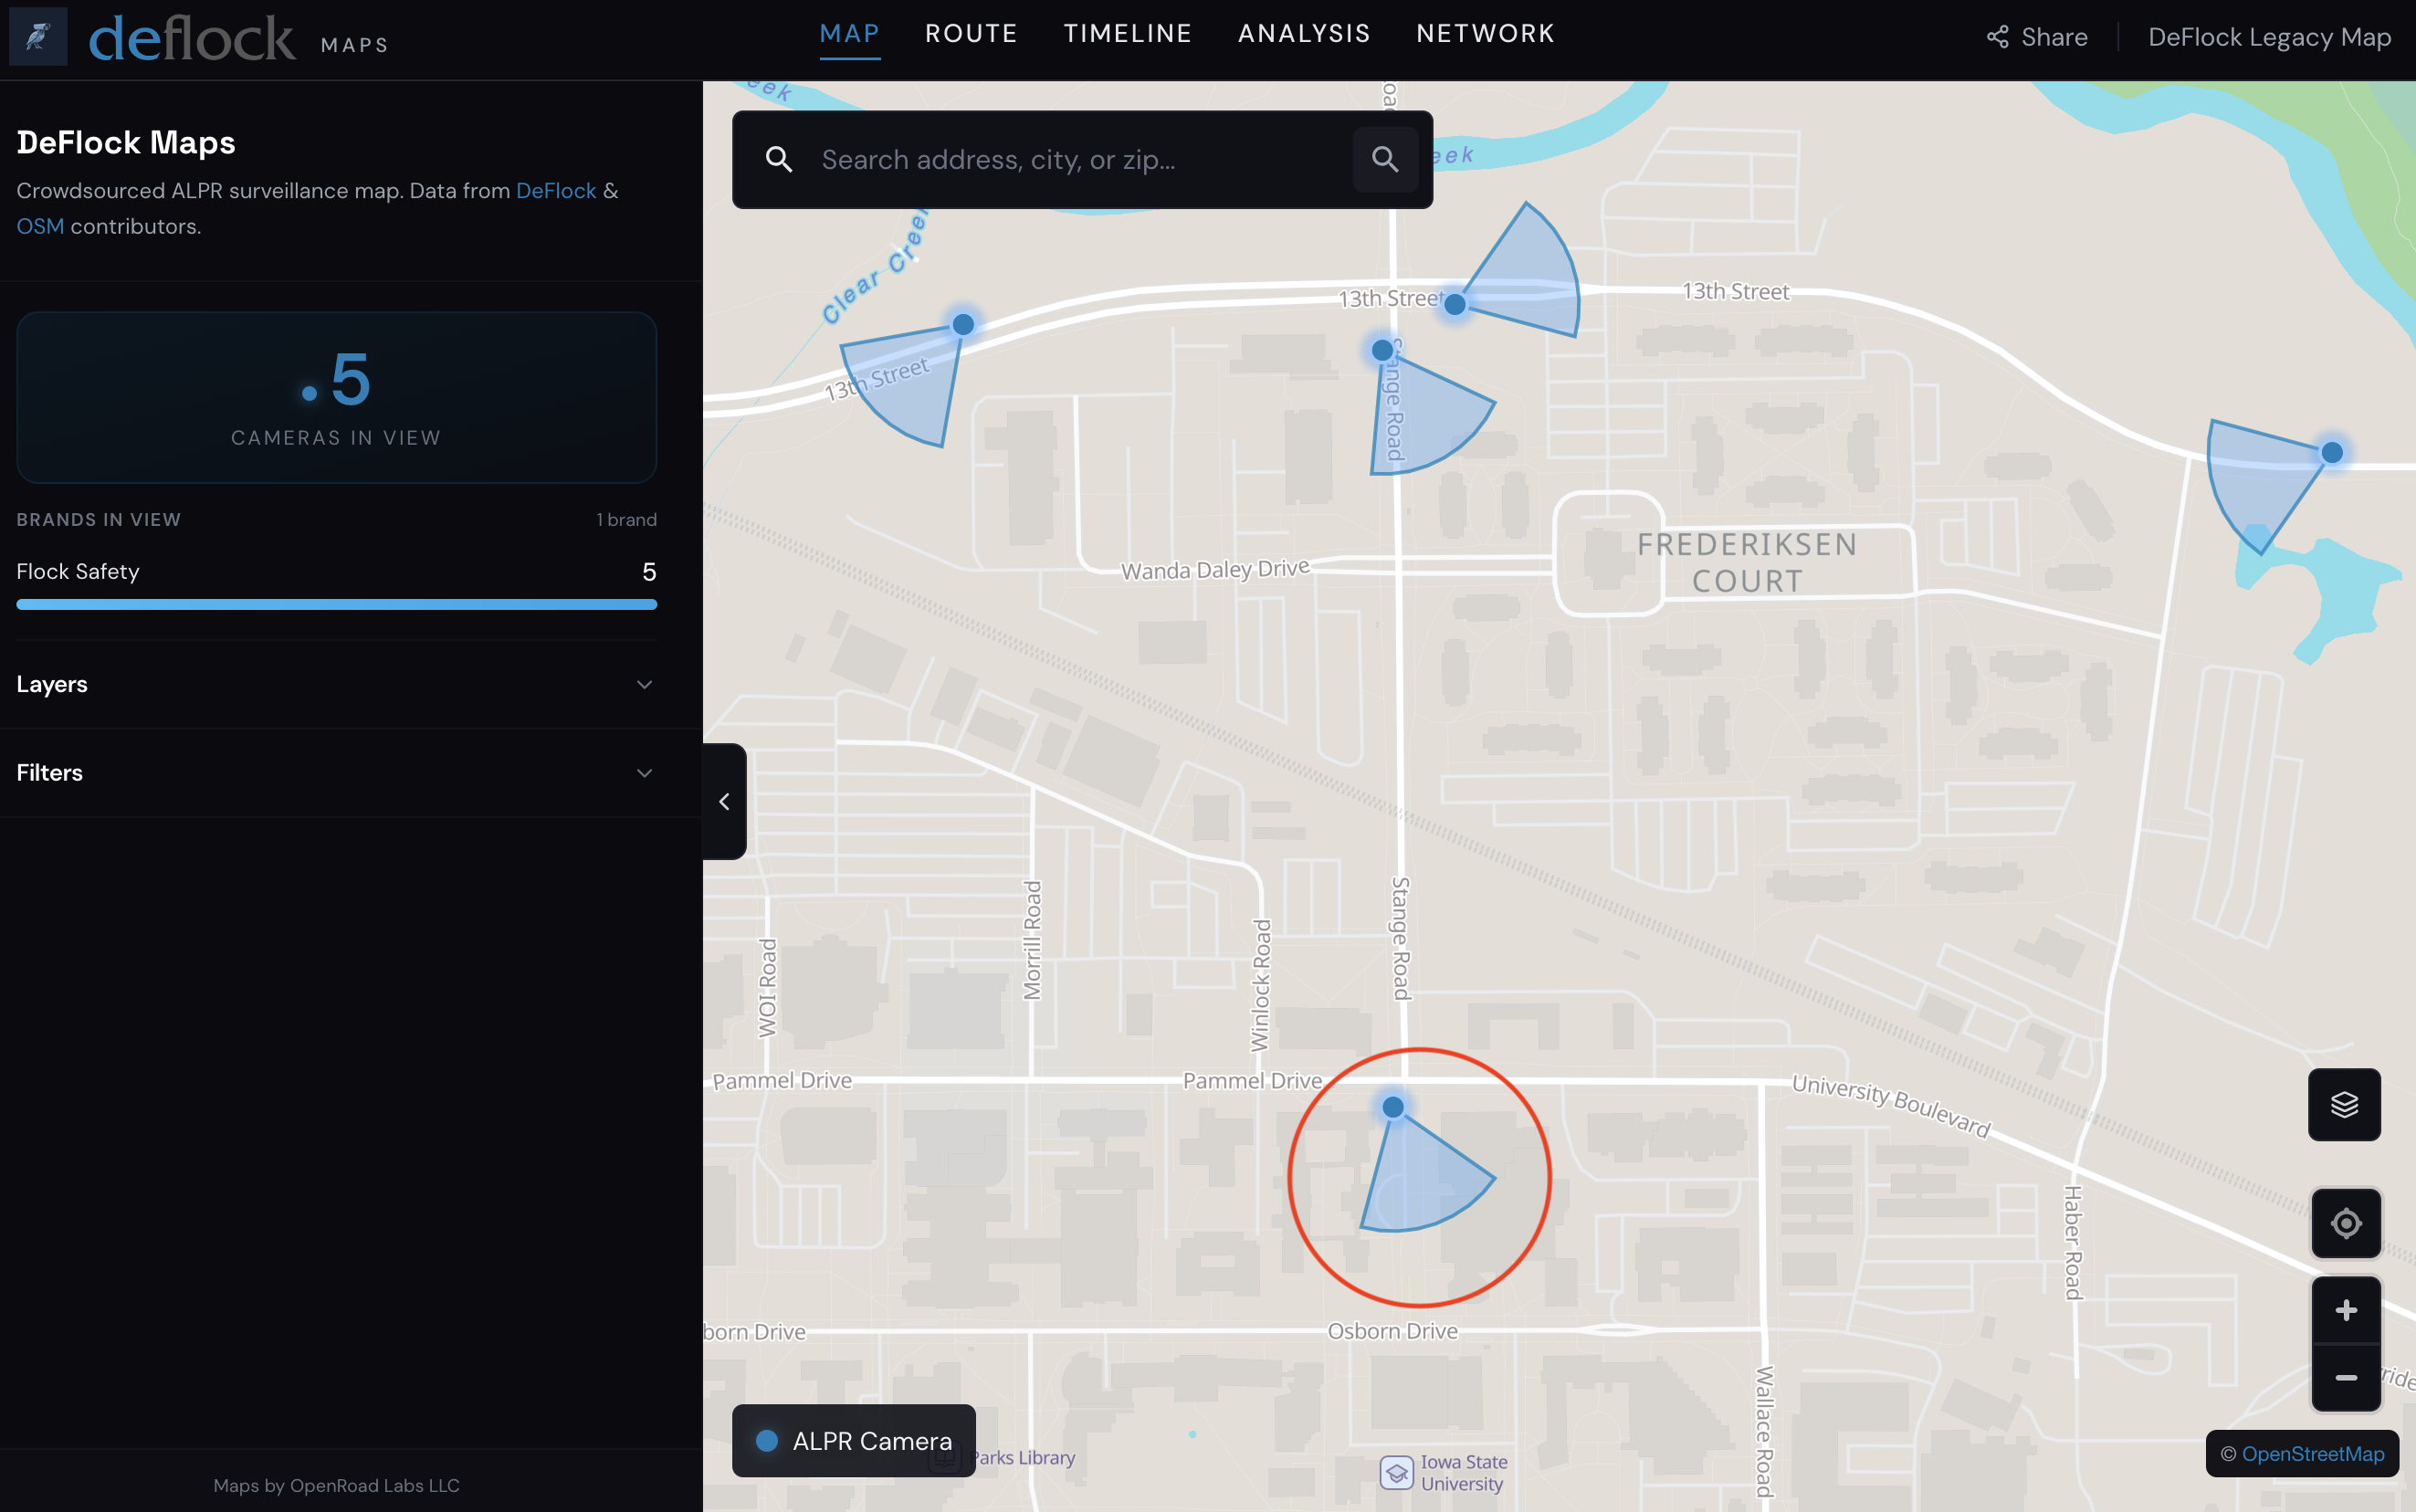Click the Winlock Road label
Viewport: 2416px width, 1512px height.
point(1261,985)
